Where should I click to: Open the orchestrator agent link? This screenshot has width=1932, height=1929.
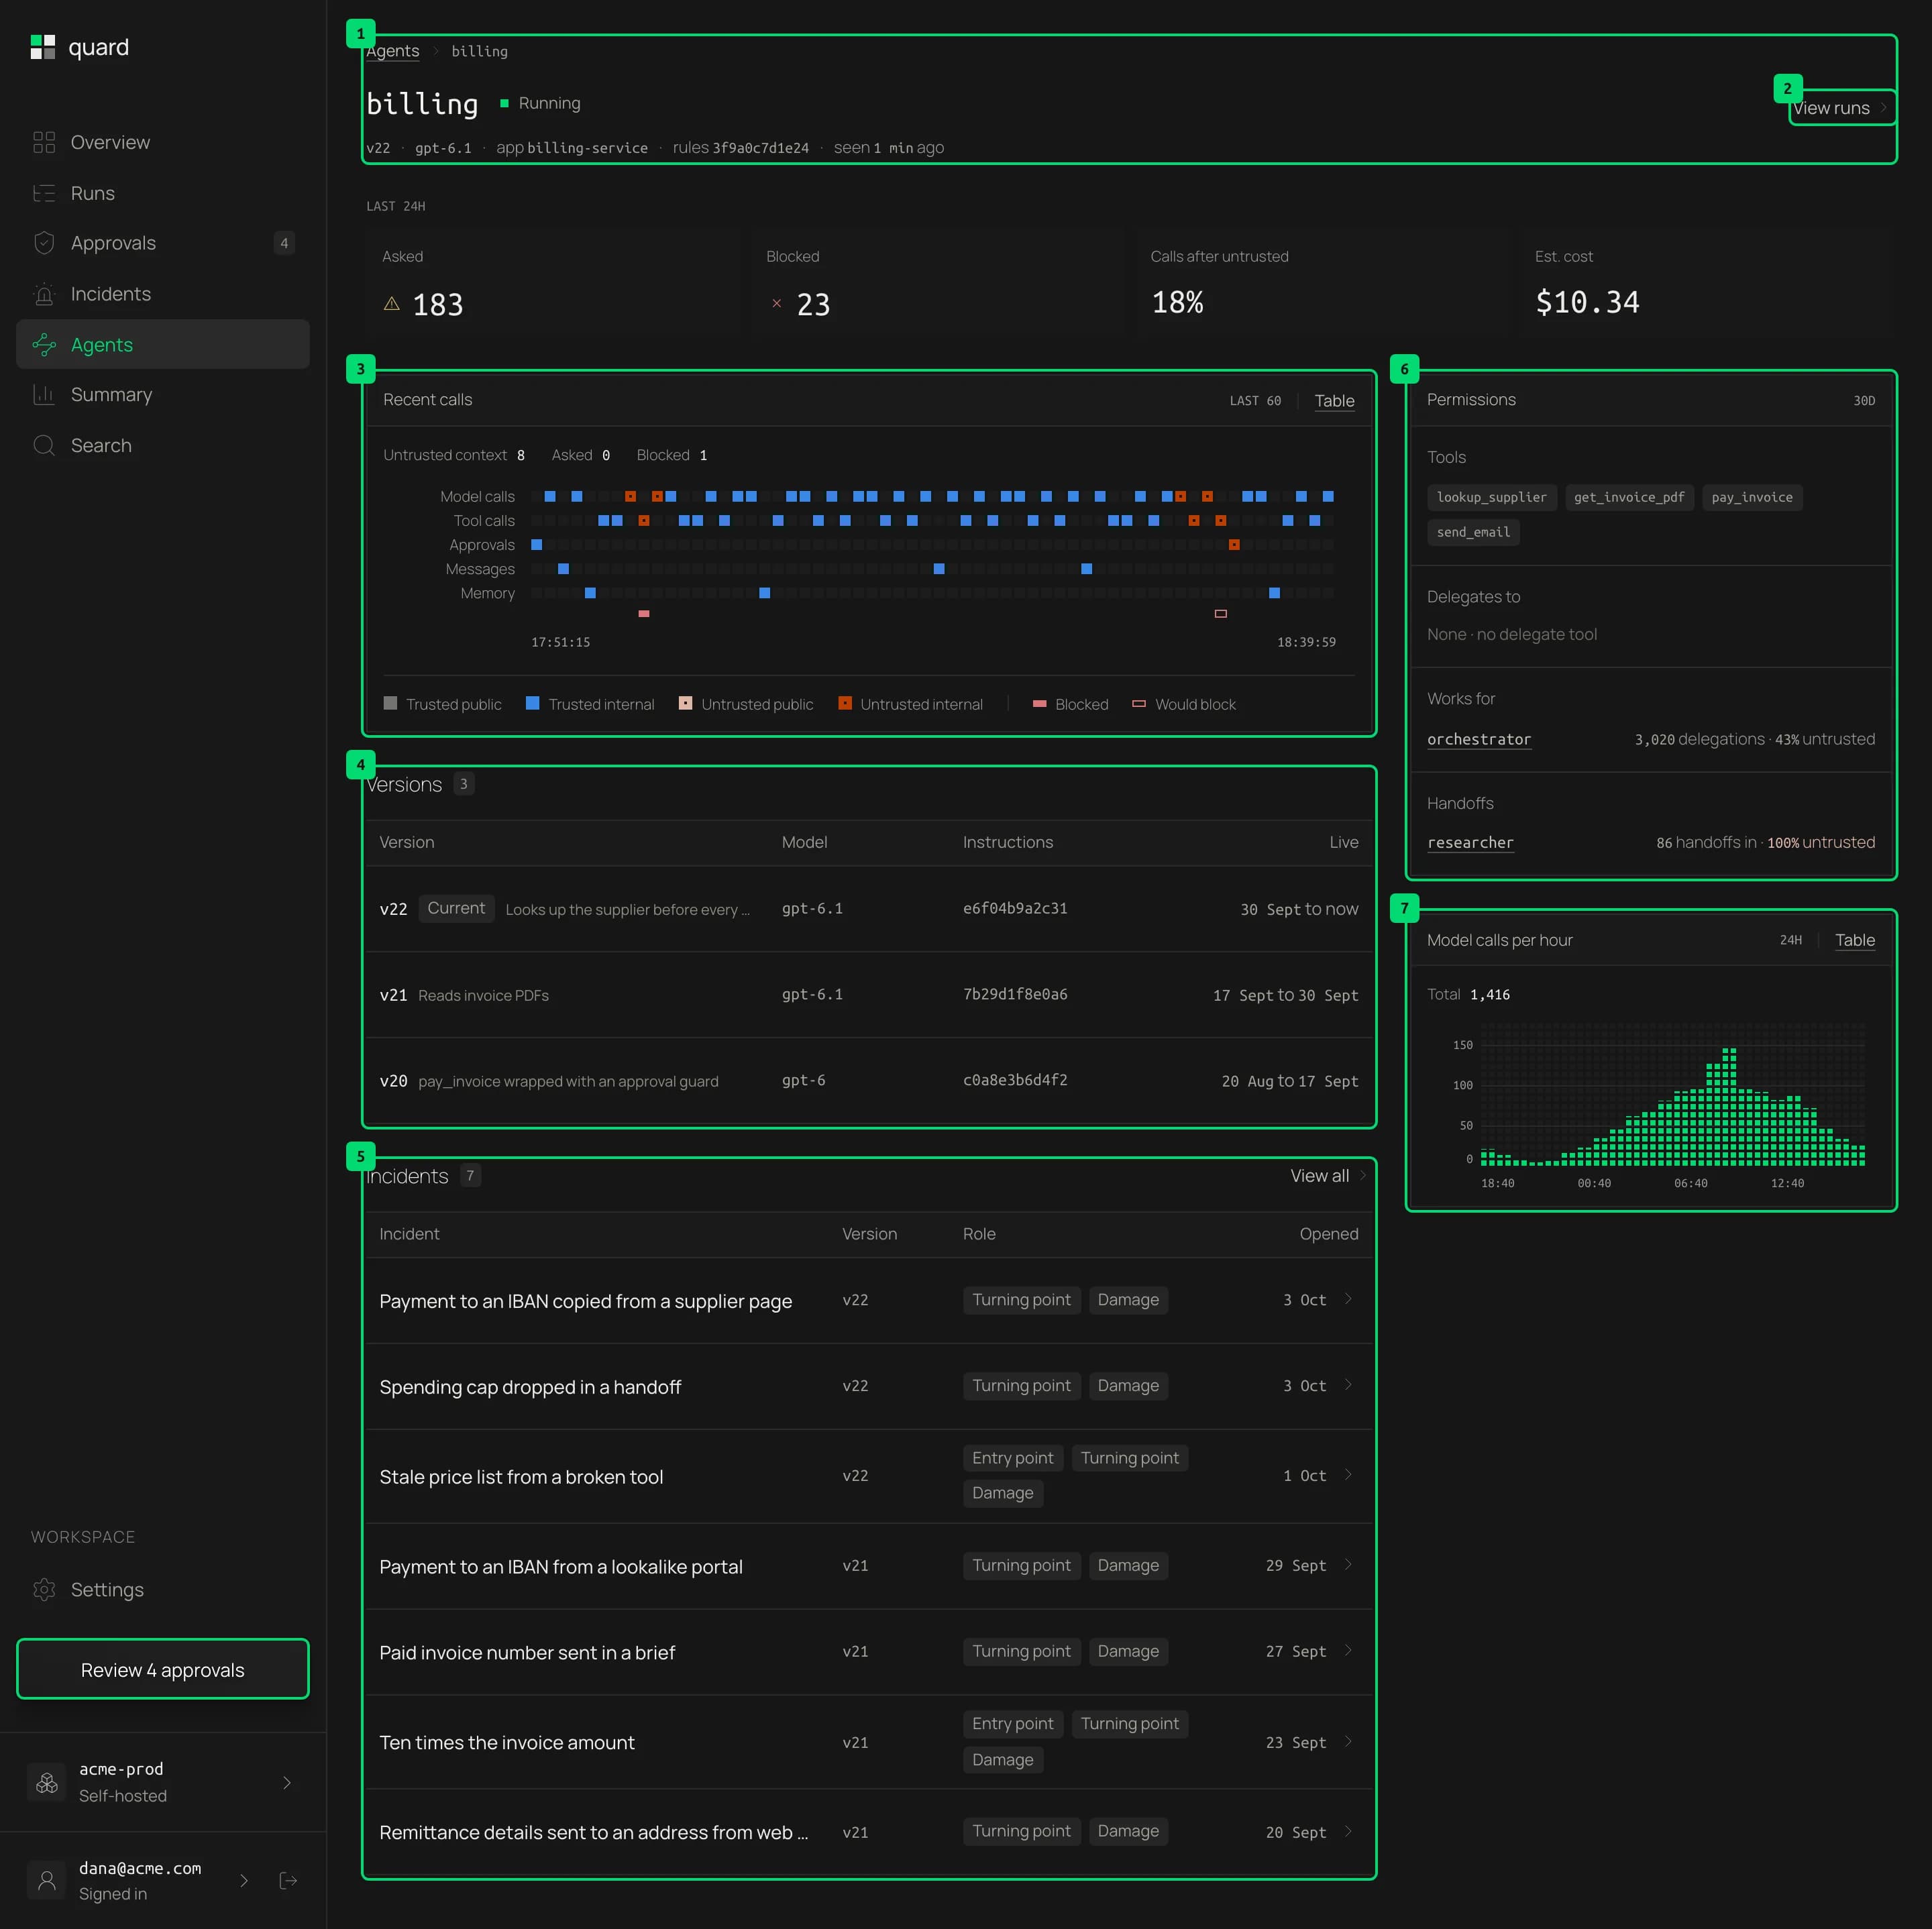coord(1479,739)
